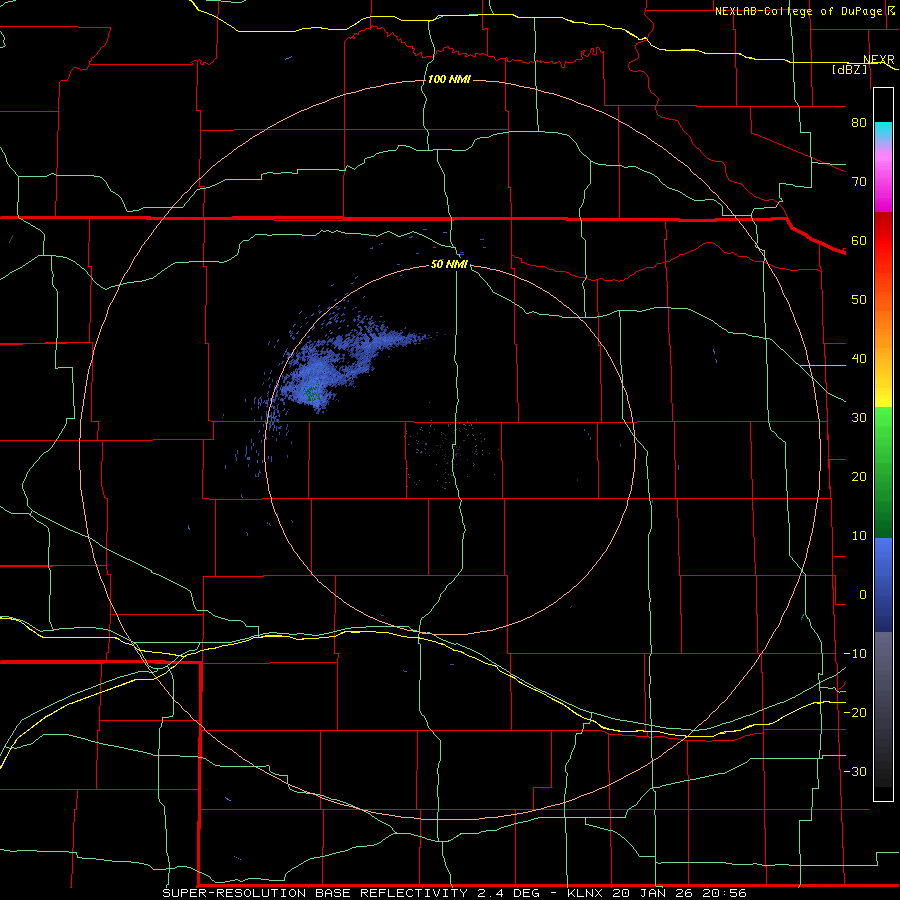The width and height of the screenshot is (900, 900).
Task: Click the "[dBZ]" units label
Action: [x=850, y=69]
